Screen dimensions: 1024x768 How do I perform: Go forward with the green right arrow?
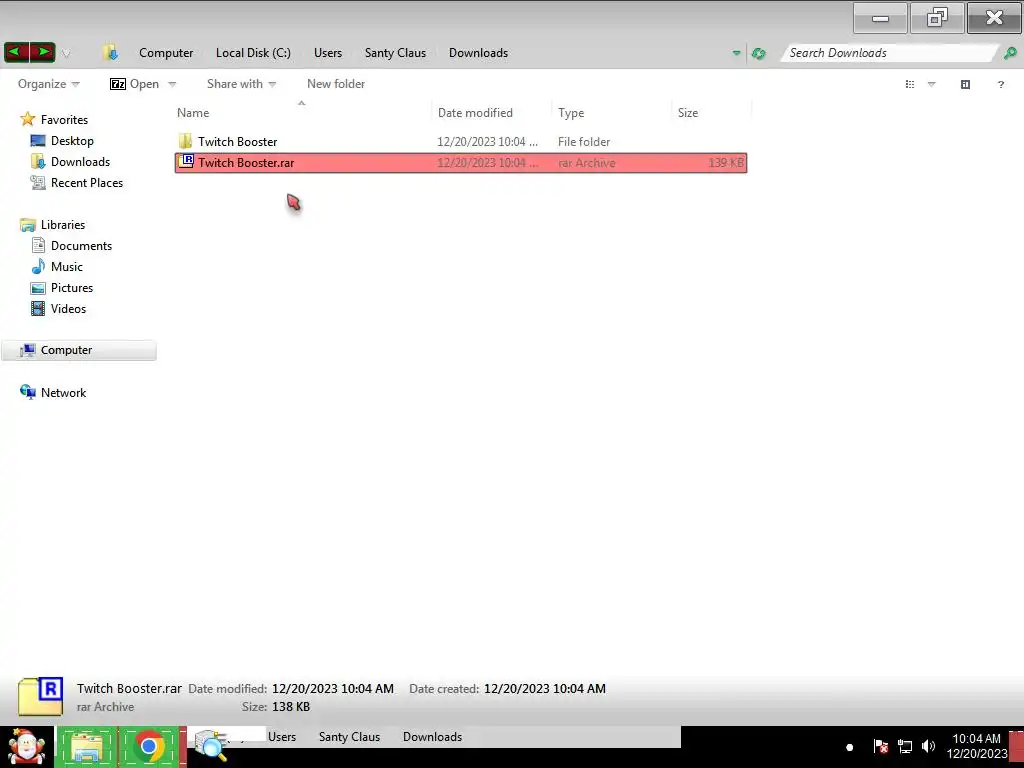[42, 52]
